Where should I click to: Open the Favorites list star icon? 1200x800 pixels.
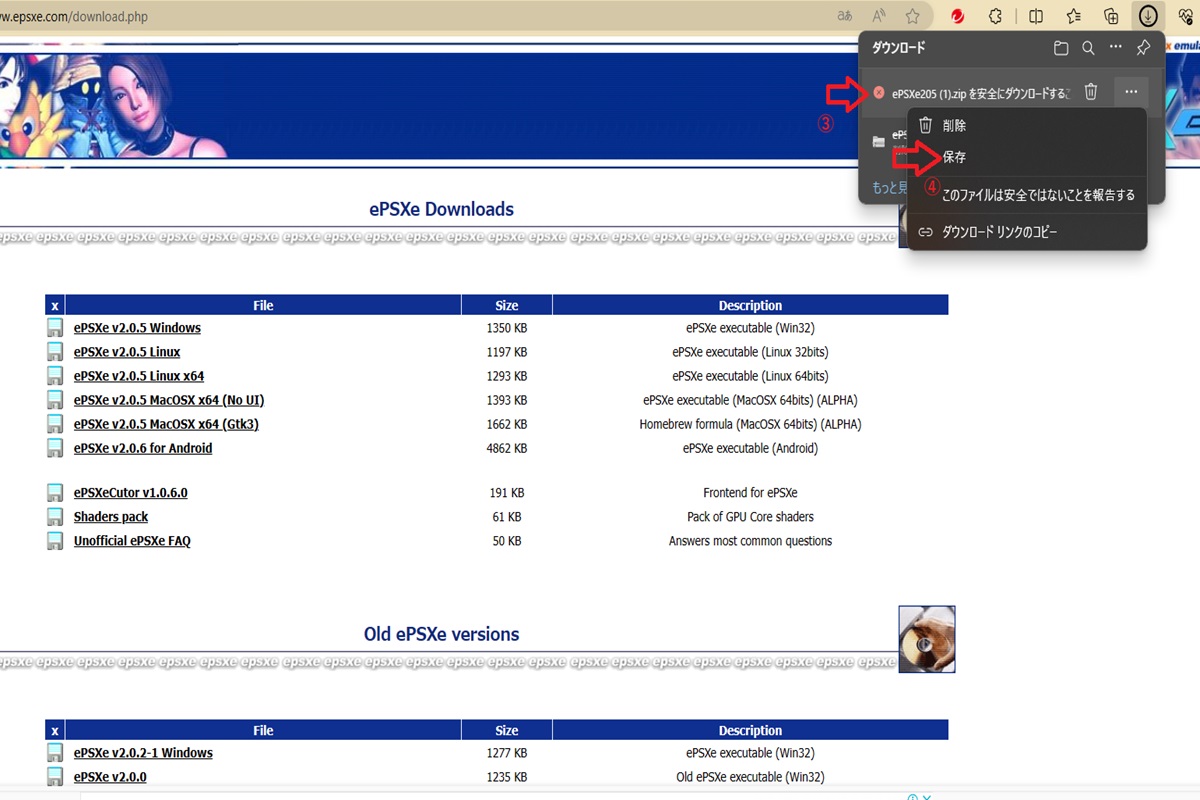tap(1073, 16)
